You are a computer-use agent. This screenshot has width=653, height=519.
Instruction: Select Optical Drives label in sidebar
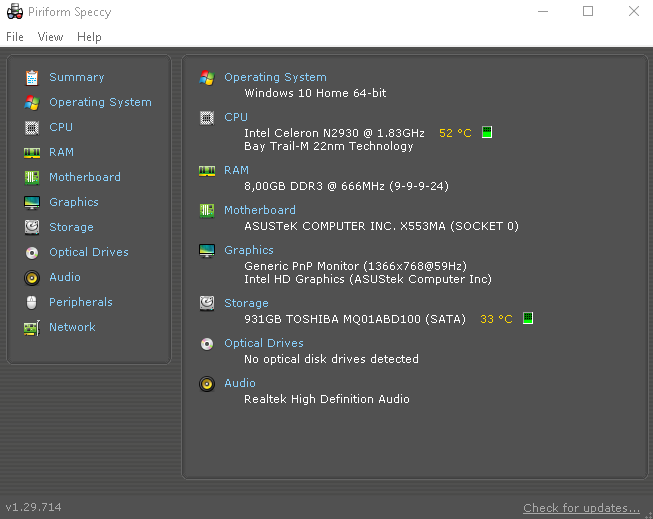(89, 252)
